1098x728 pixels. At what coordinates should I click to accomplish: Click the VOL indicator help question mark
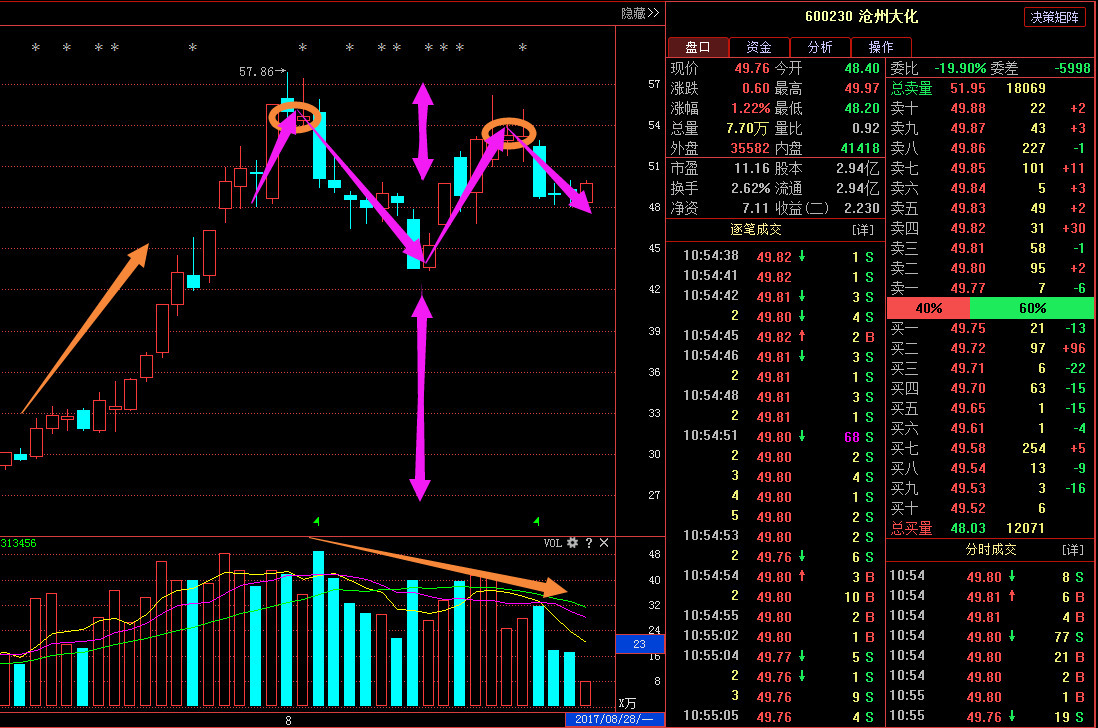click(x=589, y=543)
